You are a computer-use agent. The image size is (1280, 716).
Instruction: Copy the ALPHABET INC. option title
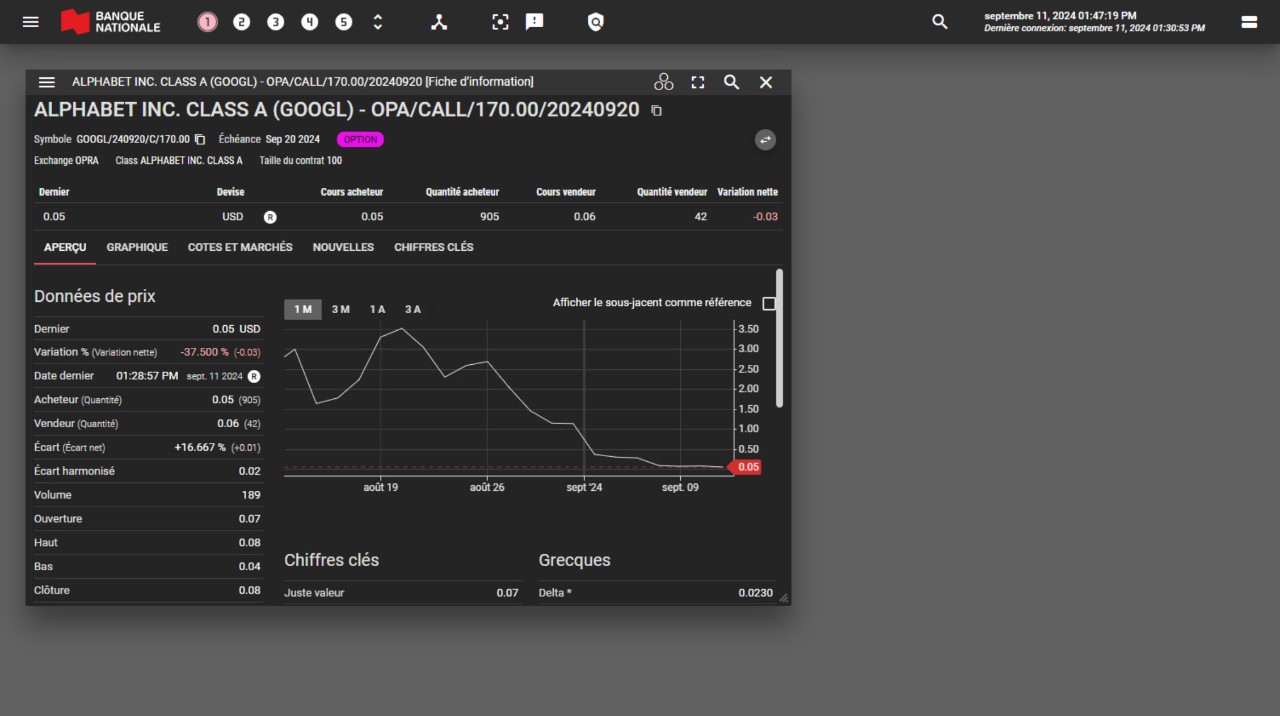(656, 111)
